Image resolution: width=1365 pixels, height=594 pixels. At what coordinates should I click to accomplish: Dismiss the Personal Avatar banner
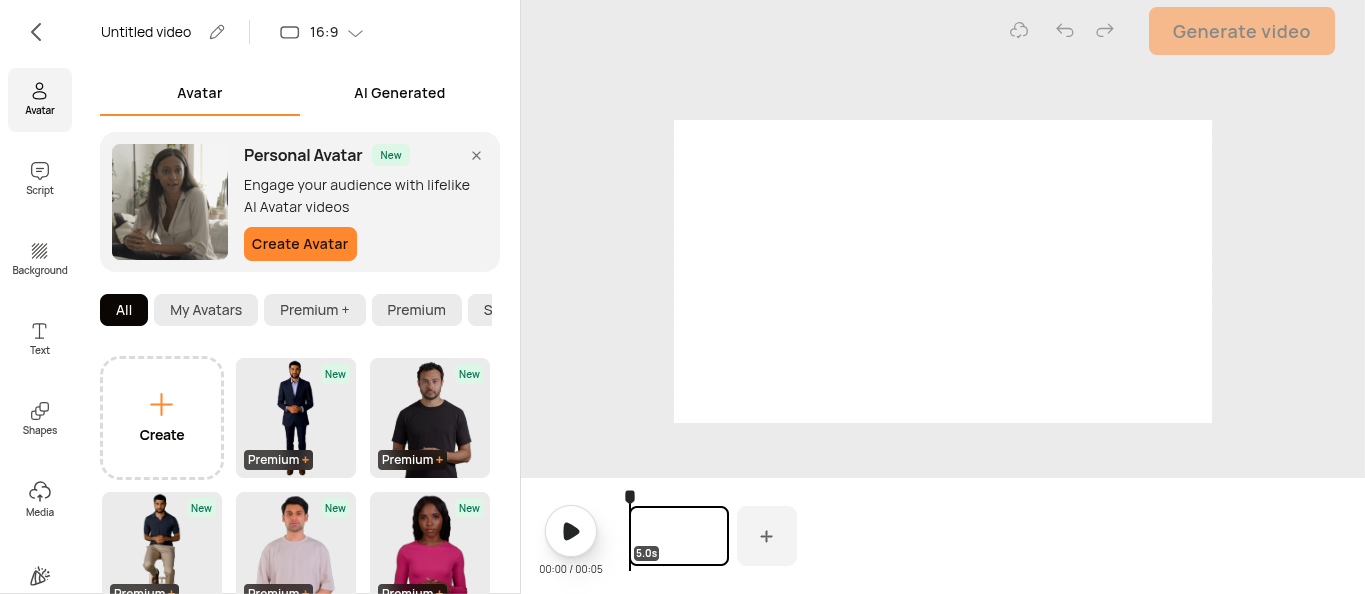click(x=476, y=155)
